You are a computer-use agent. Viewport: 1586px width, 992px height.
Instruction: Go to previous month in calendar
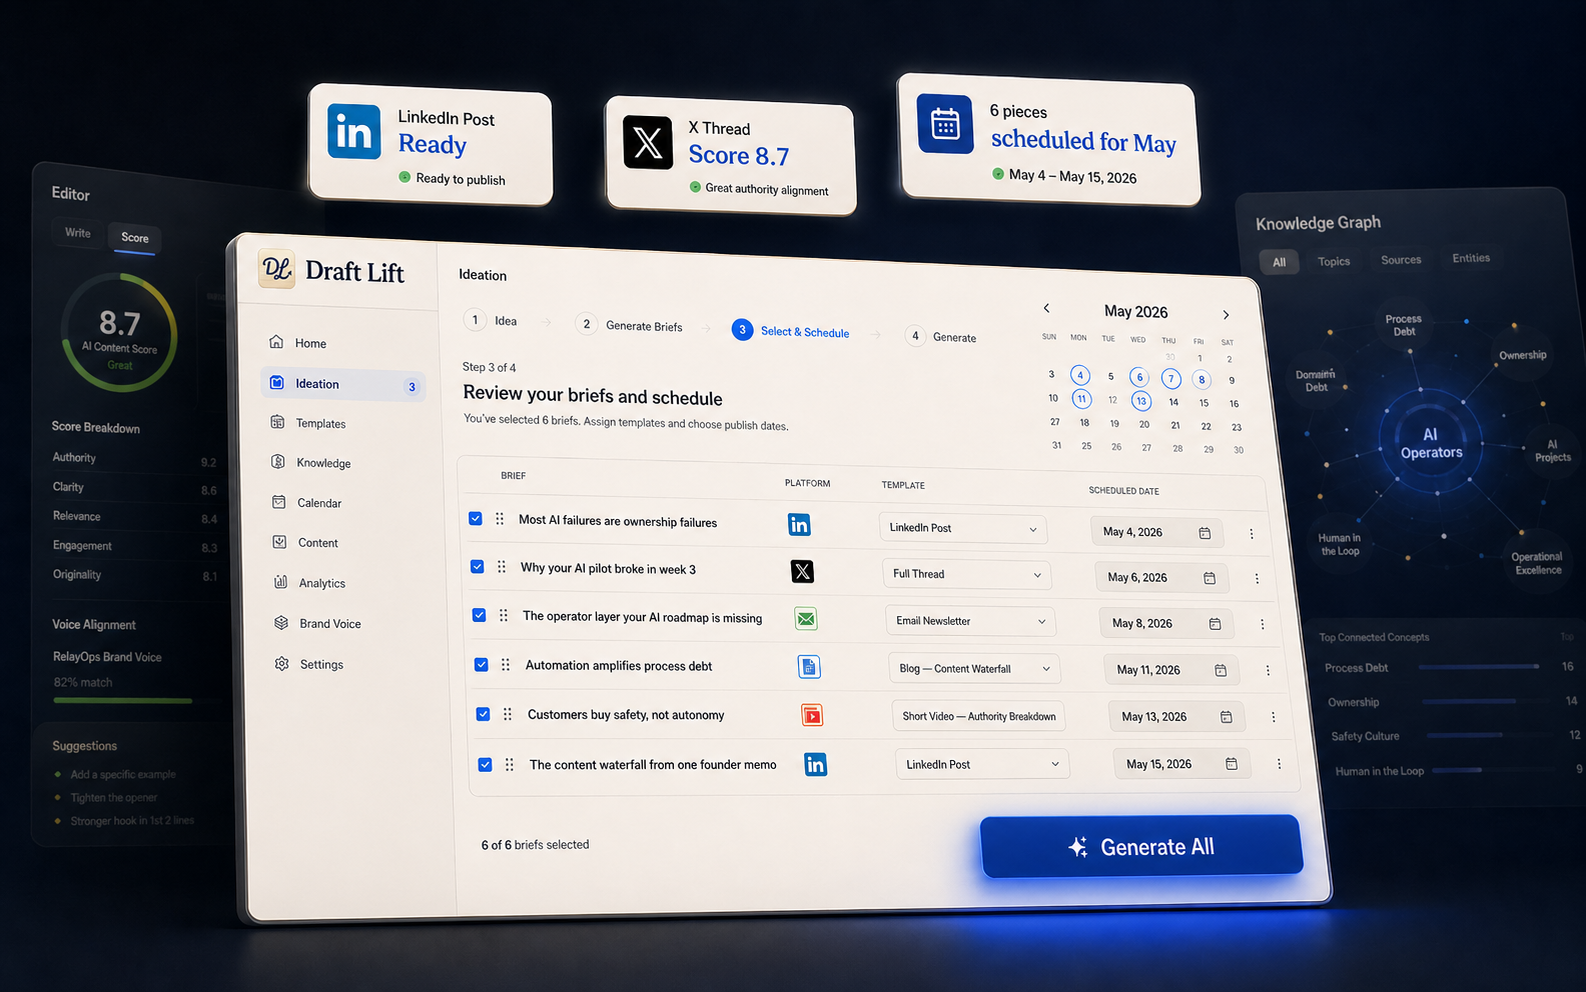1047,308
